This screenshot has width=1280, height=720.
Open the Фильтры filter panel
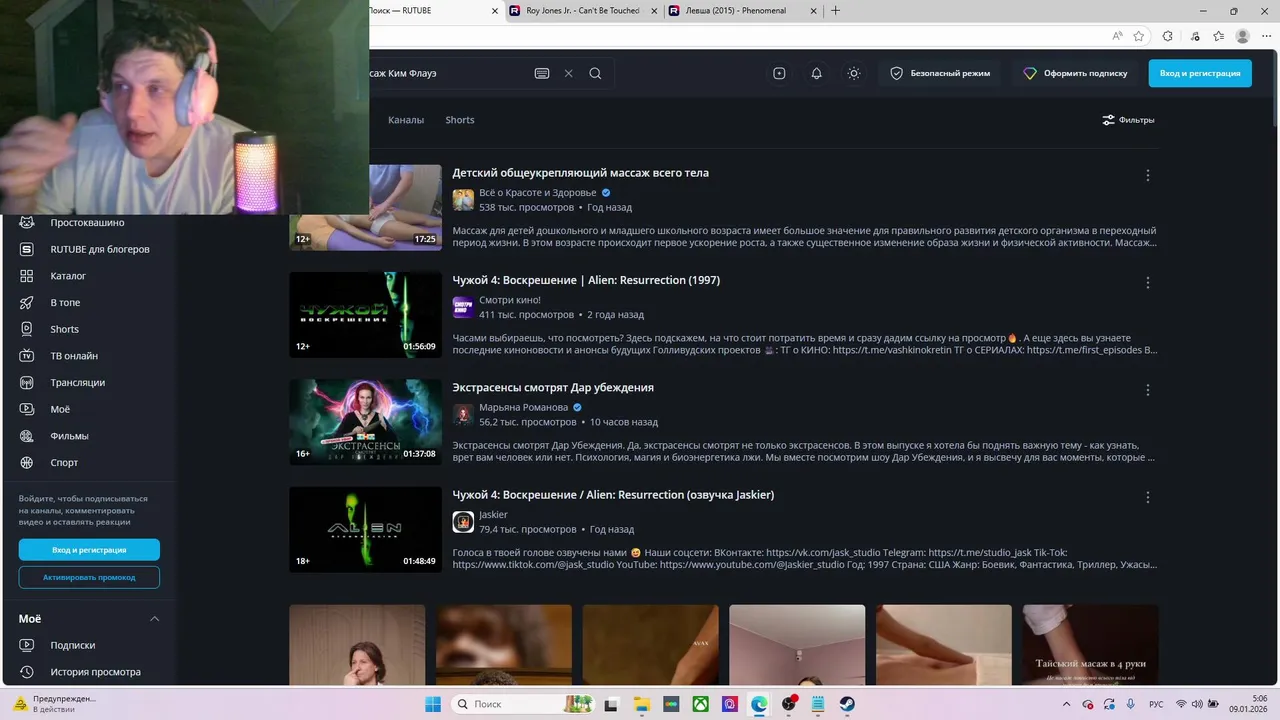(x=1128, y=120)
